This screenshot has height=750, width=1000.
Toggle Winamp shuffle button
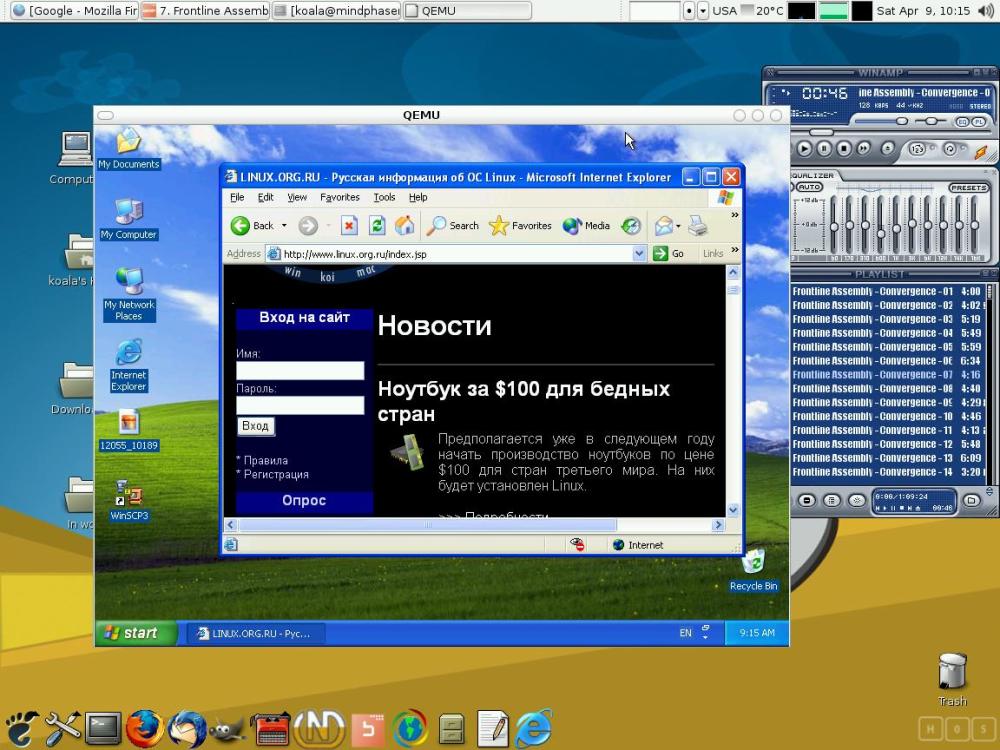click(917, 149)
